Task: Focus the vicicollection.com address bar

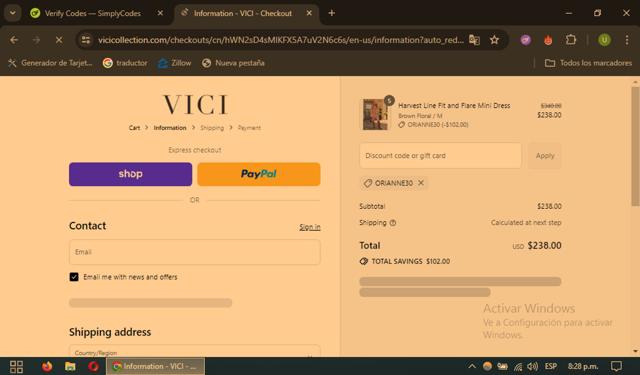Action: pos(280,40)
